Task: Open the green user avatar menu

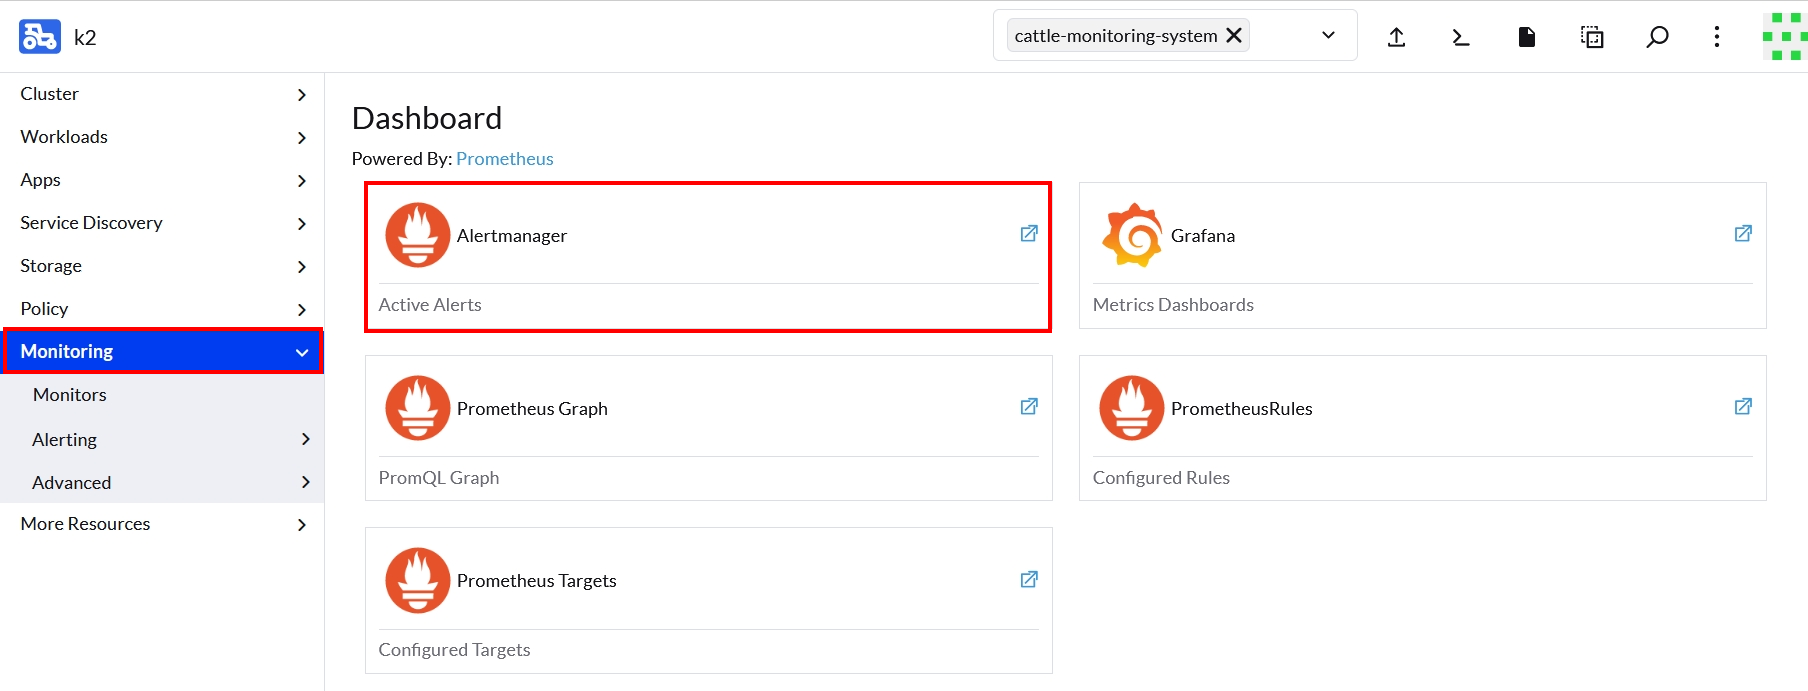Action: (x=1784, y=37)
